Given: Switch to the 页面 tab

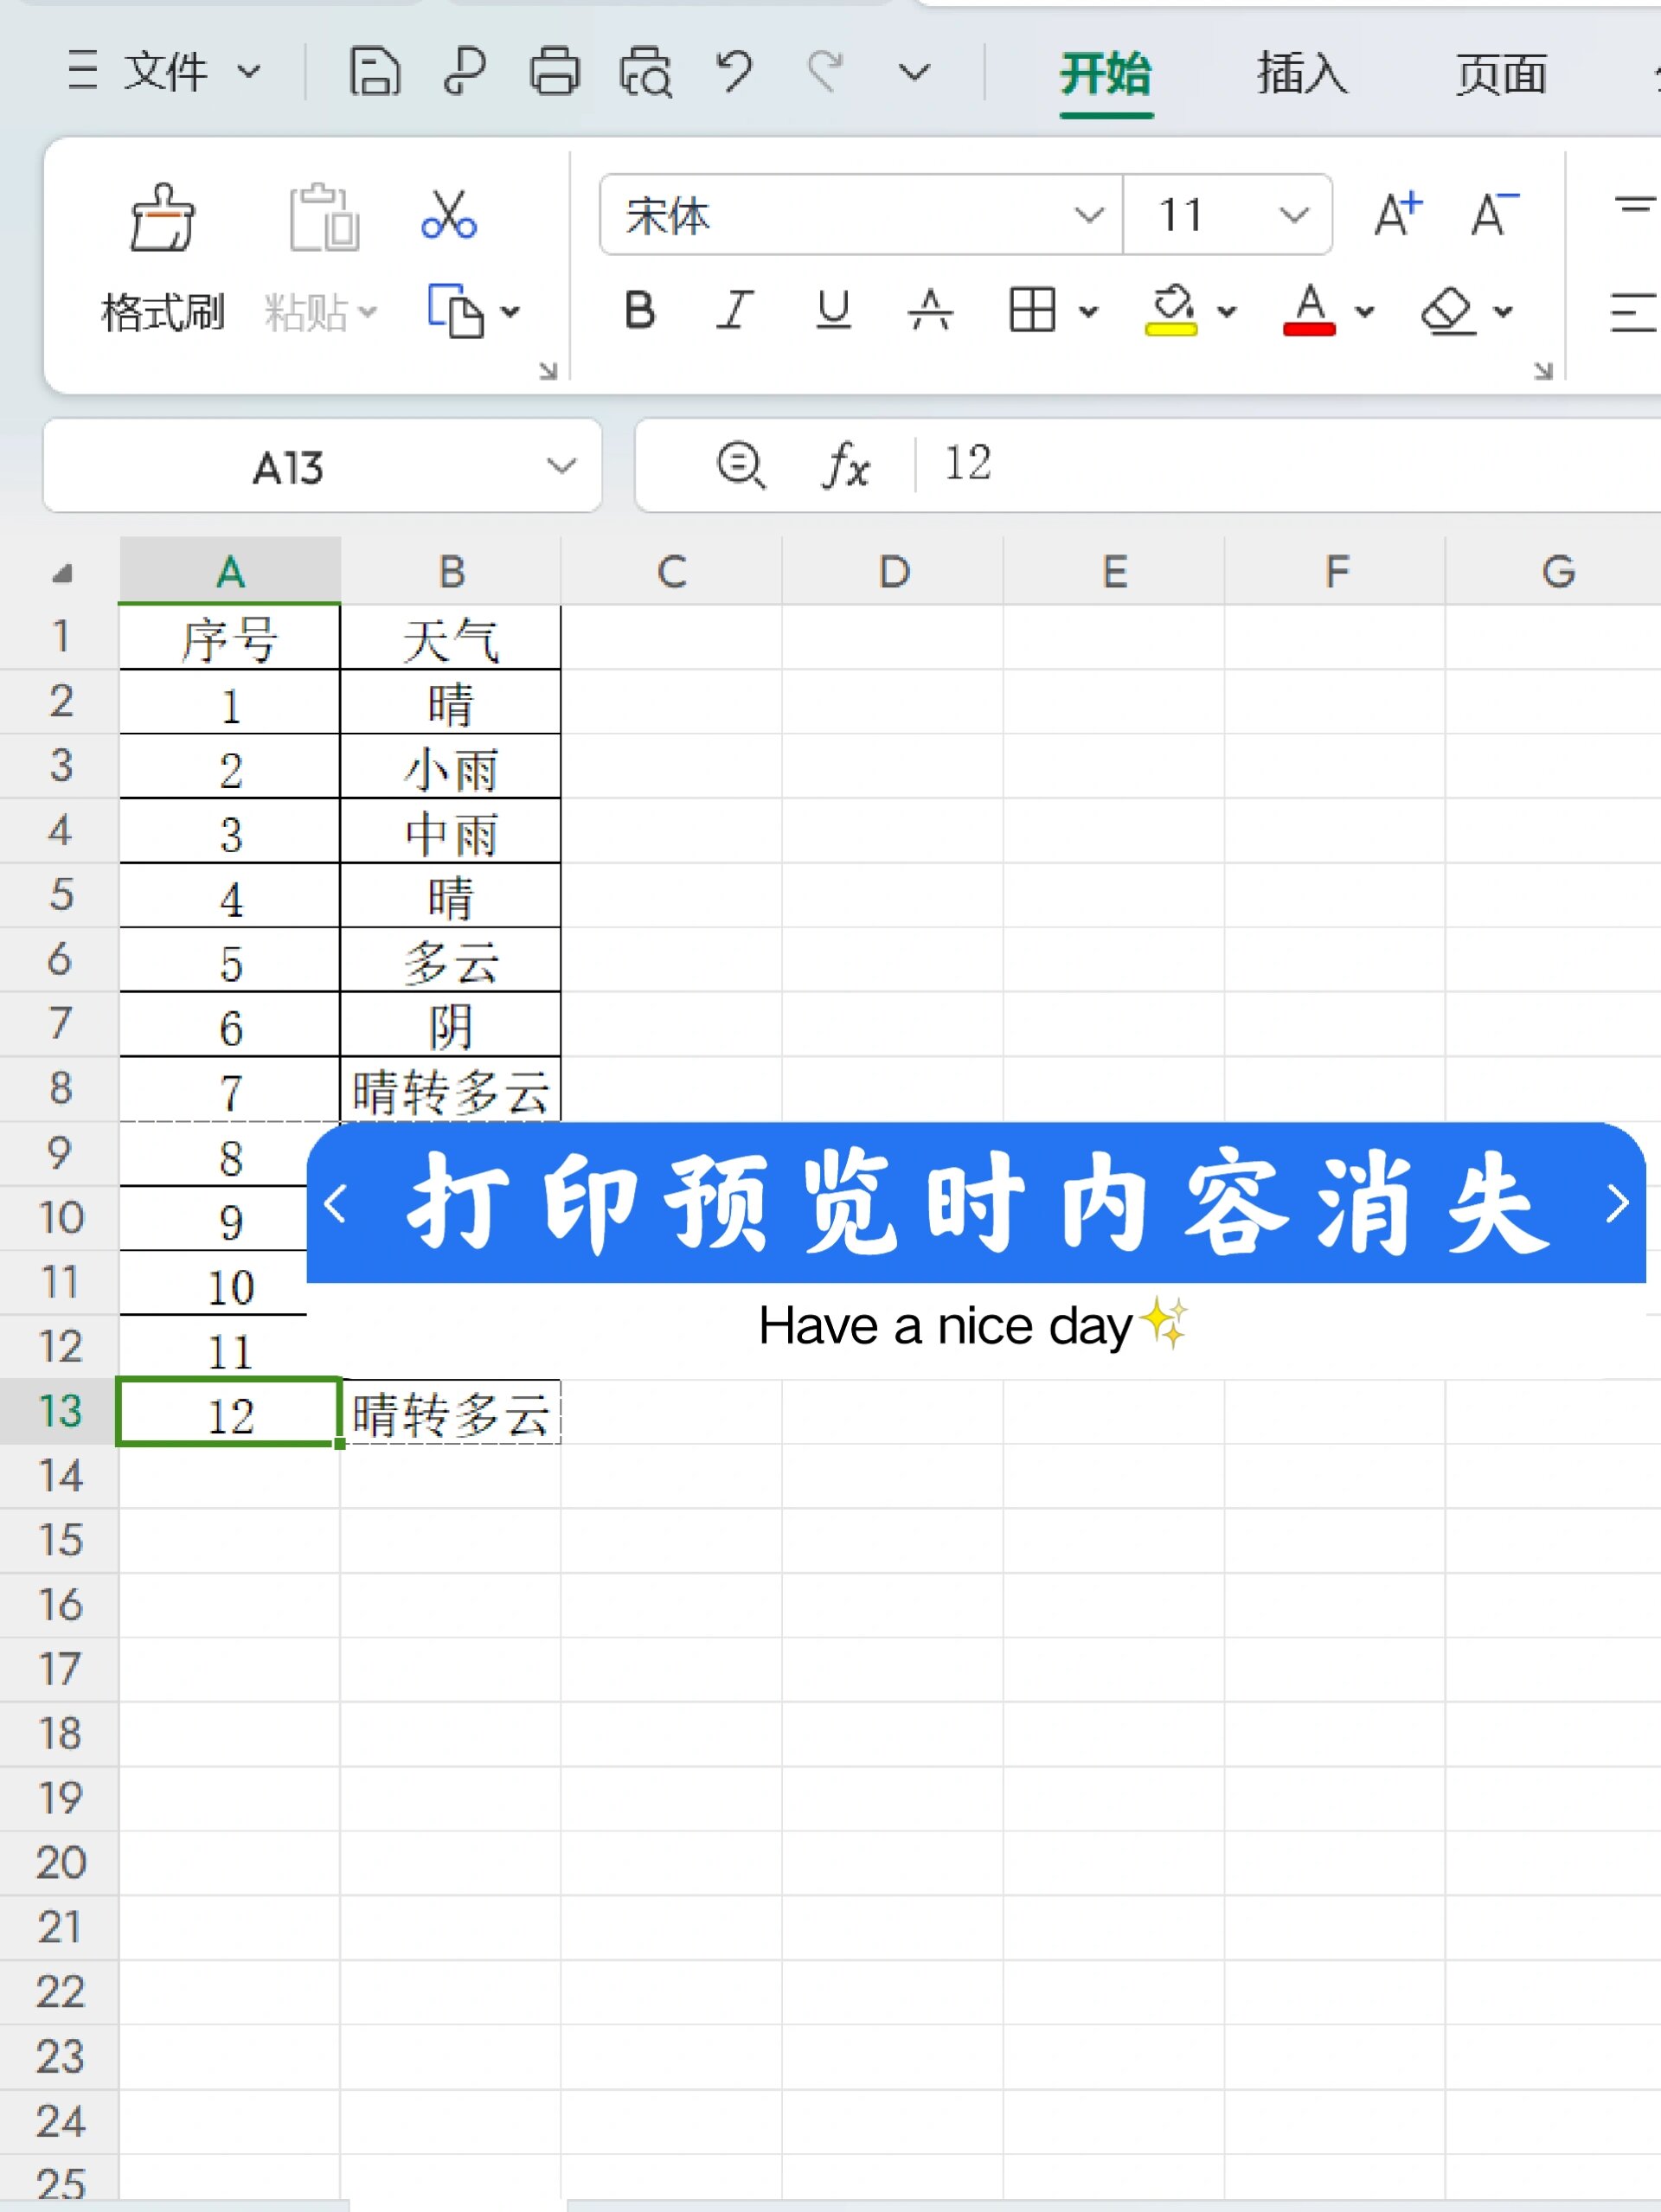Looking at the screenshot, I should tap(1501, 74).
